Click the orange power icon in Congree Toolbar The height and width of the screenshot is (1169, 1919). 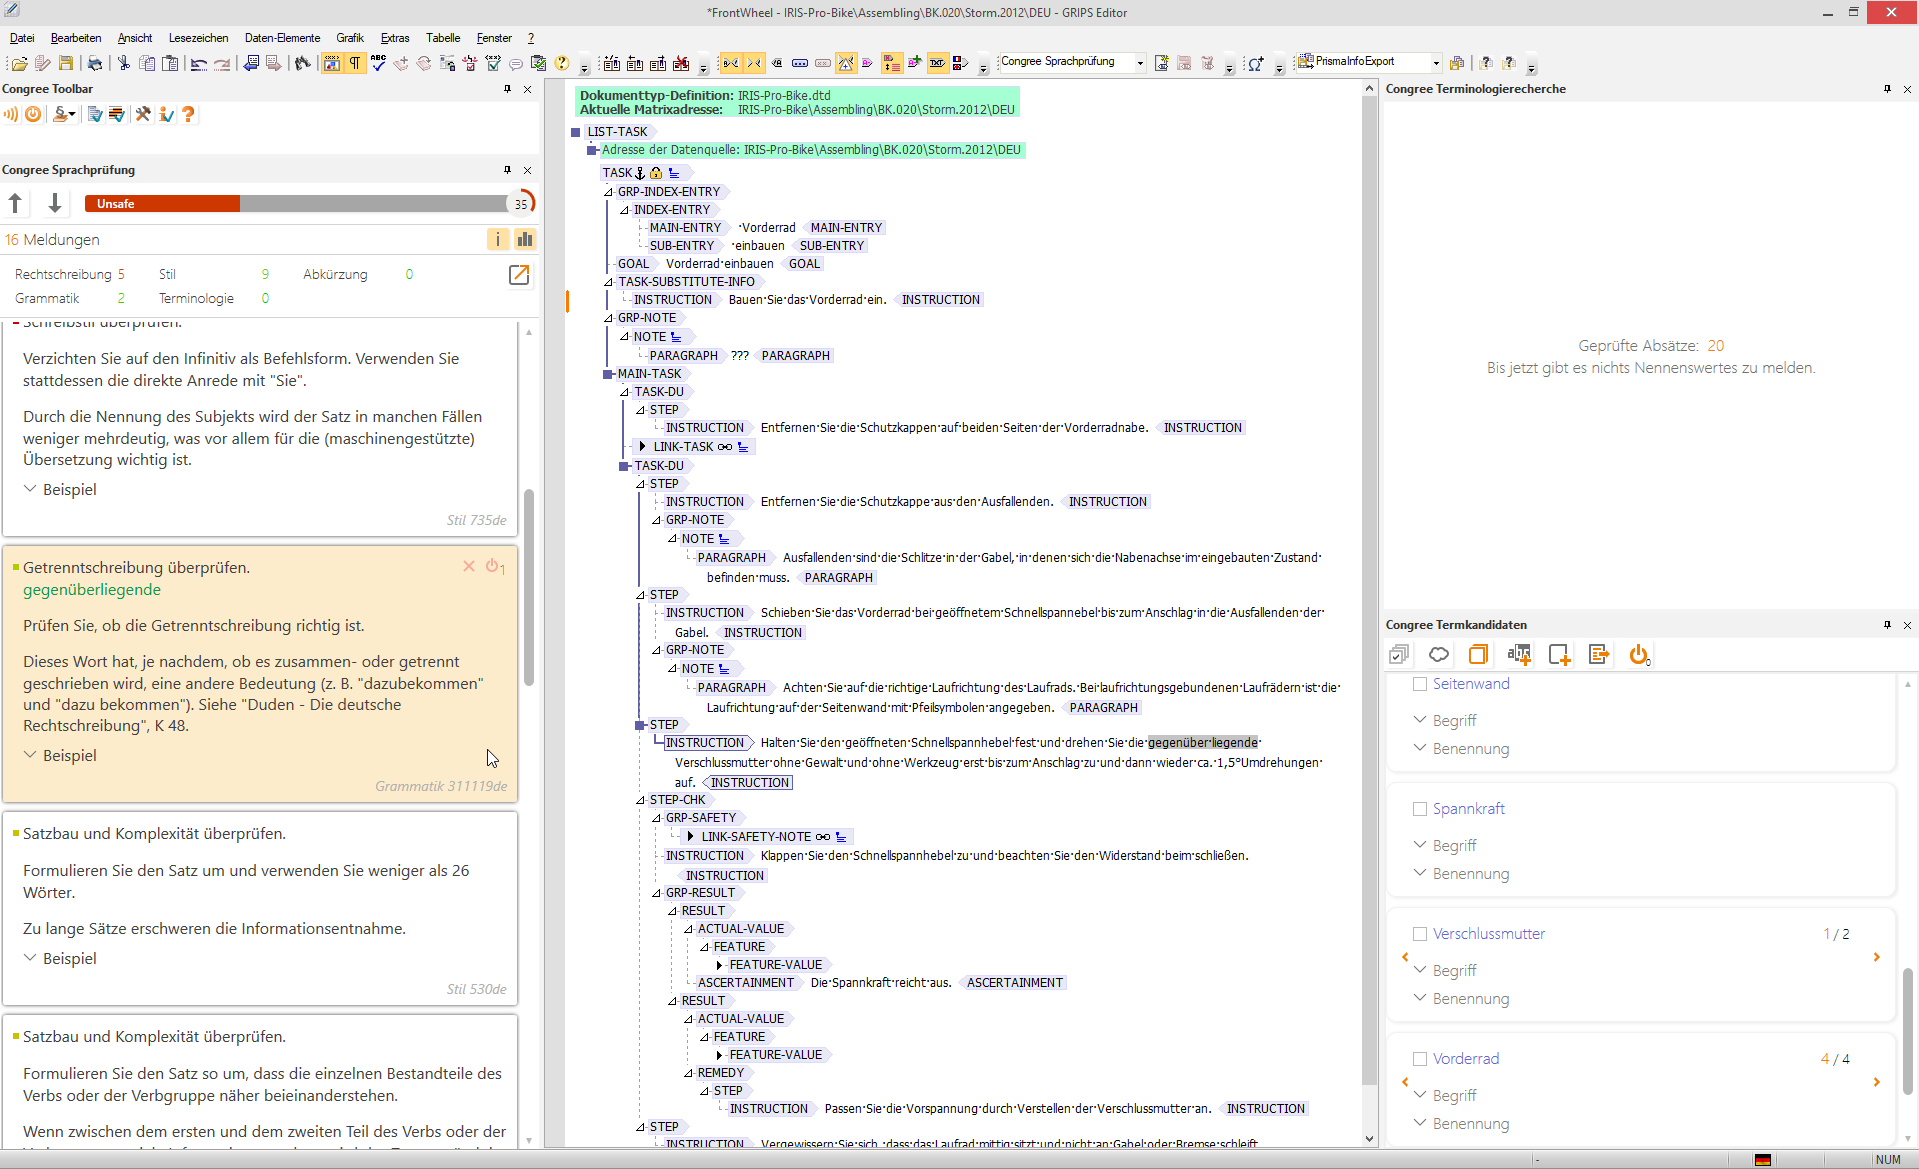pyautogui.click(x=33, y=115)
